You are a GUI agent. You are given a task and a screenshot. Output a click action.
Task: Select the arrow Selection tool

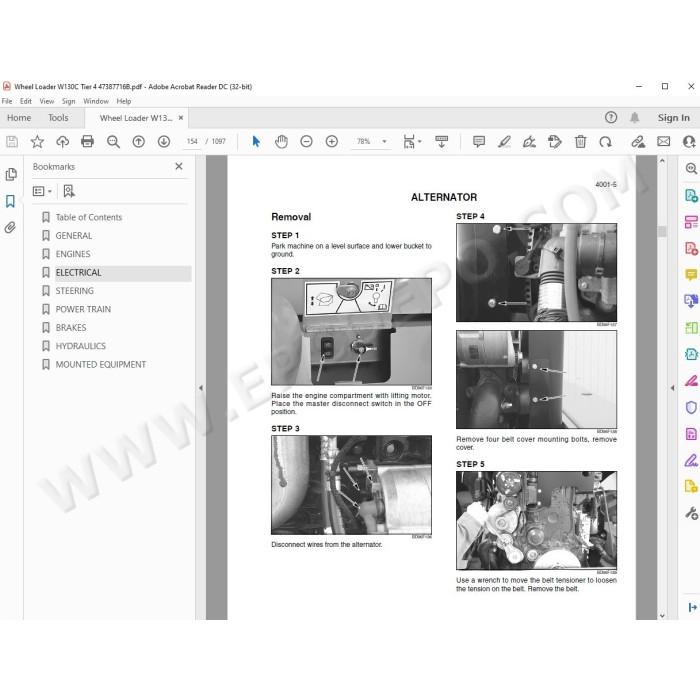pyautogui.click(x=256, y=142)
